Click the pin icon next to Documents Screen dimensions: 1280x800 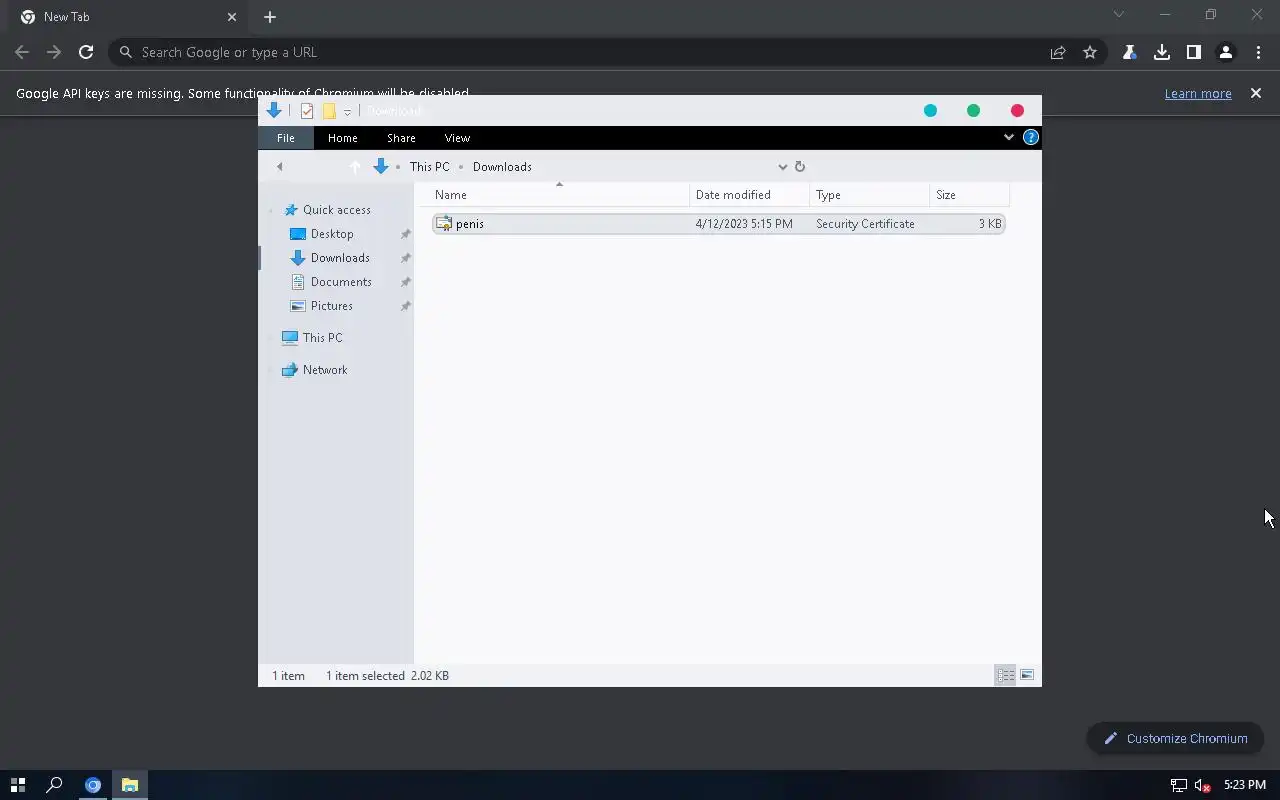pyautogui.click(x=405, y=282)
